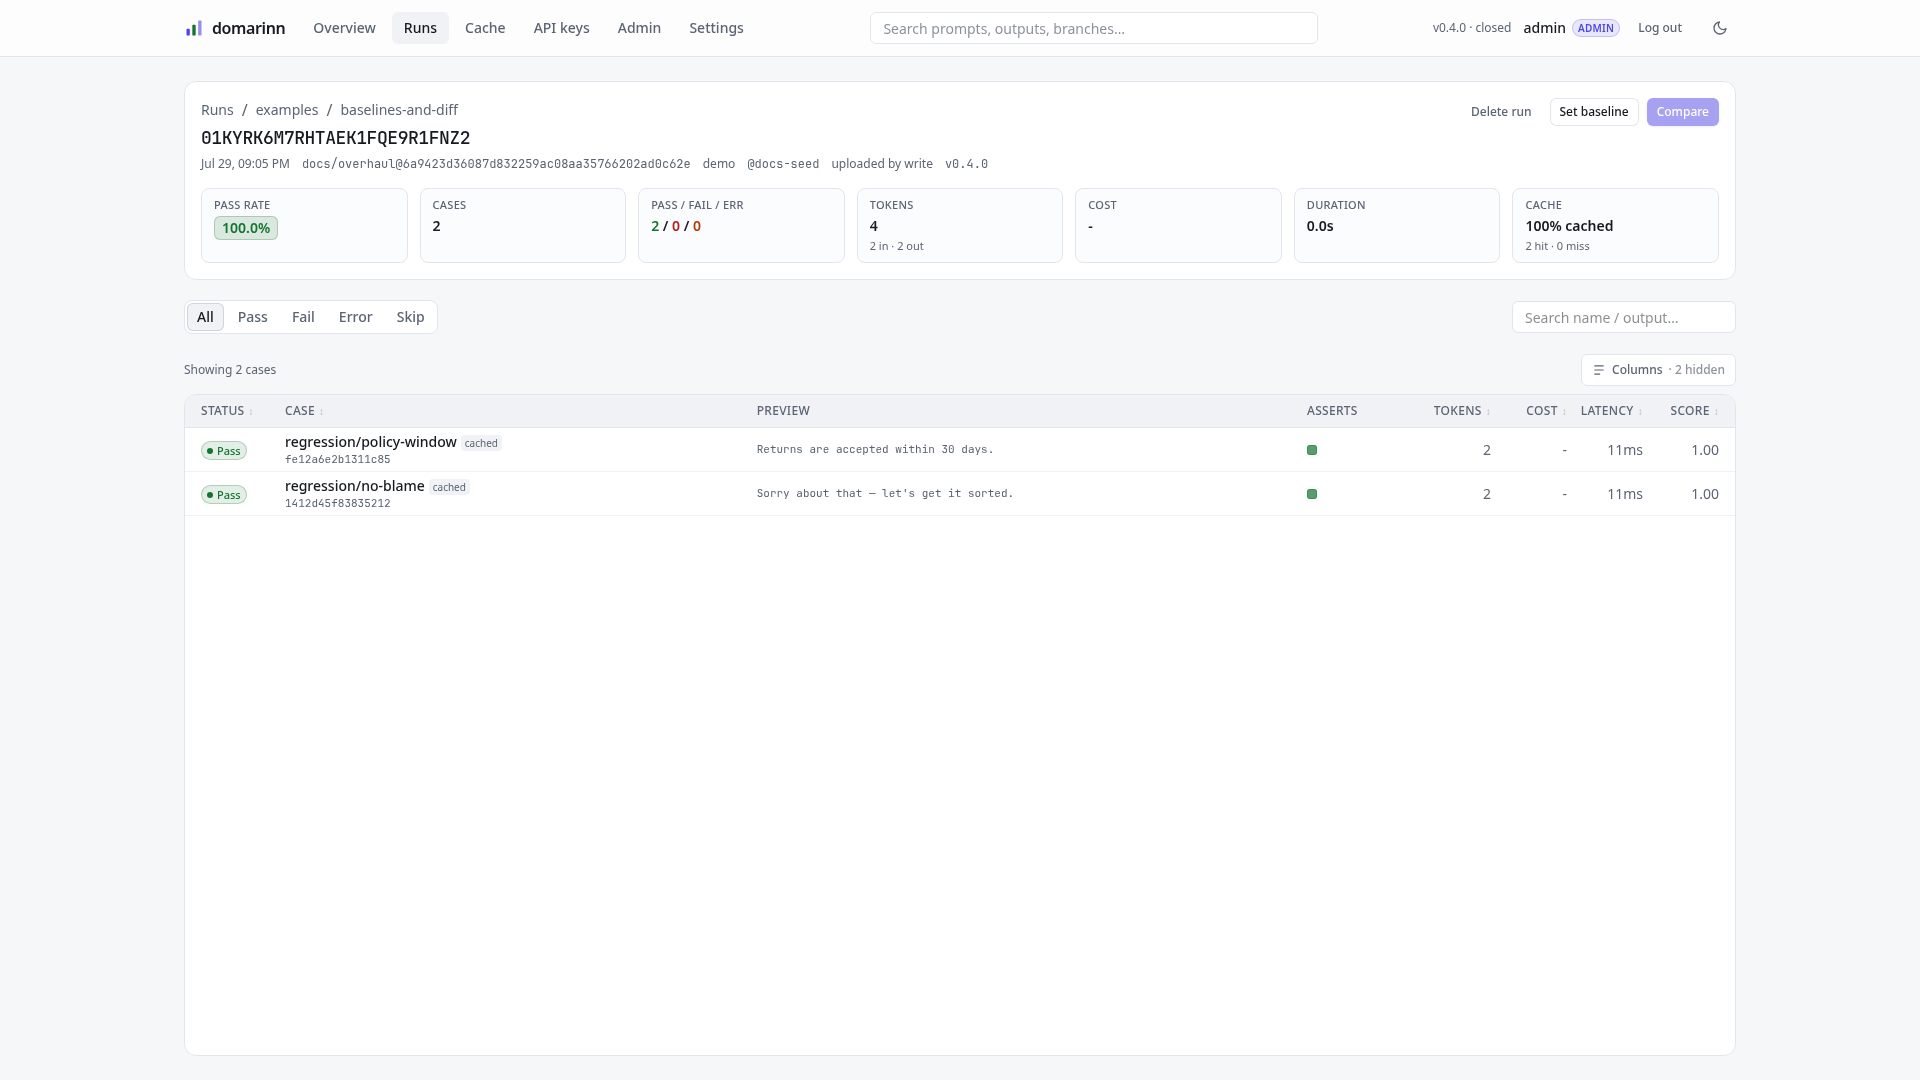The image size is (1920, 1080).
Task: Click the 2 in · 2 out token breakdown
Action: pyautogui.click(x=897, y=246)
